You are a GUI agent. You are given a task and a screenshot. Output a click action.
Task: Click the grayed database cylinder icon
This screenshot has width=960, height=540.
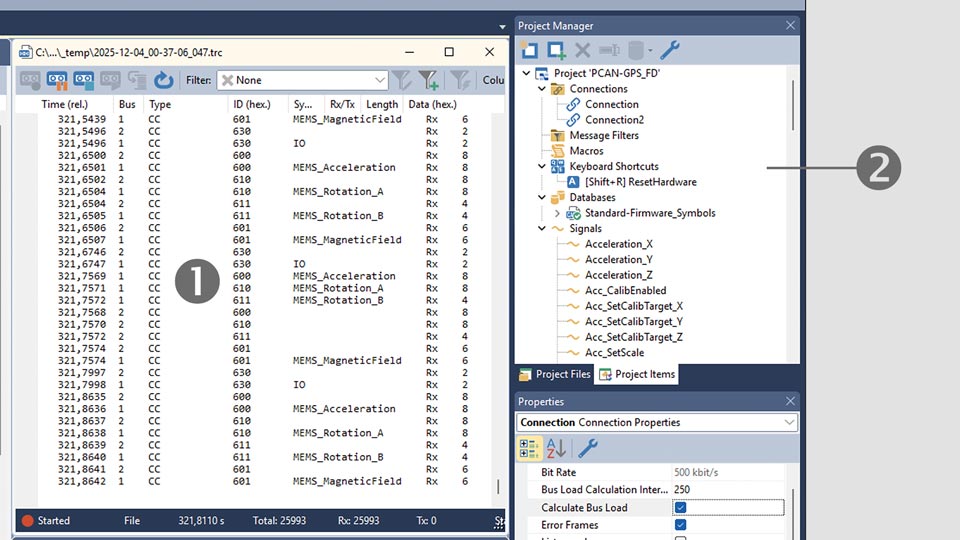coord(636,50)
